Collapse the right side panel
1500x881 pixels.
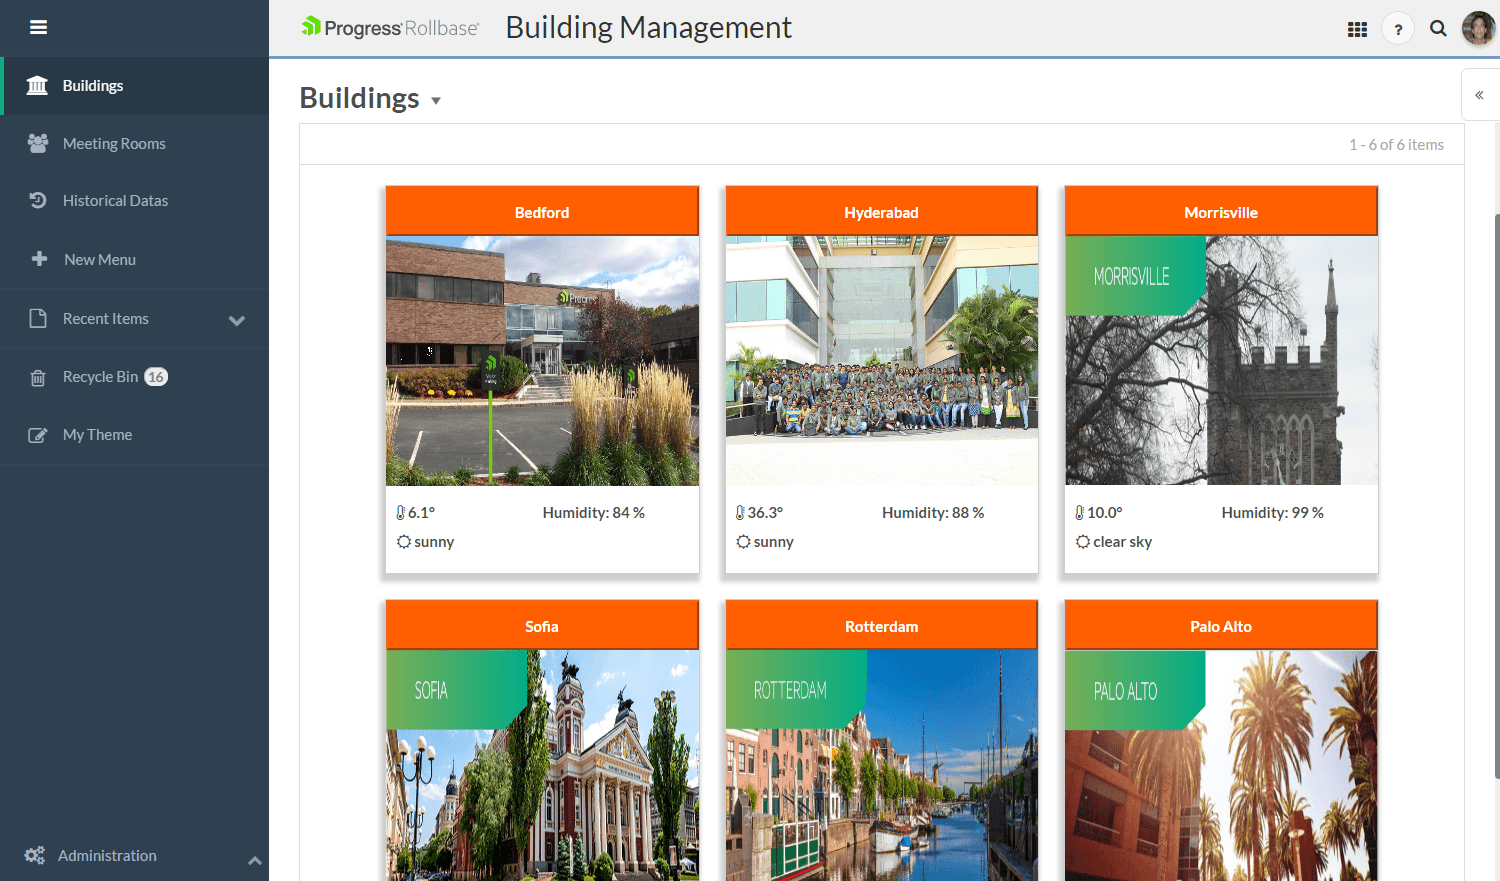[1479, 95]
